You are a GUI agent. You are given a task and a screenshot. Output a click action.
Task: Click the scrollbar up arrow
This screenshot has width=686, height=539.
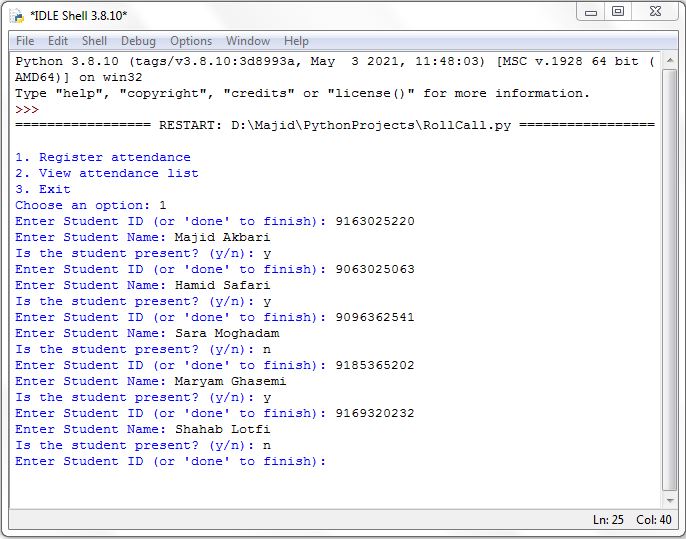pos(669,59)
